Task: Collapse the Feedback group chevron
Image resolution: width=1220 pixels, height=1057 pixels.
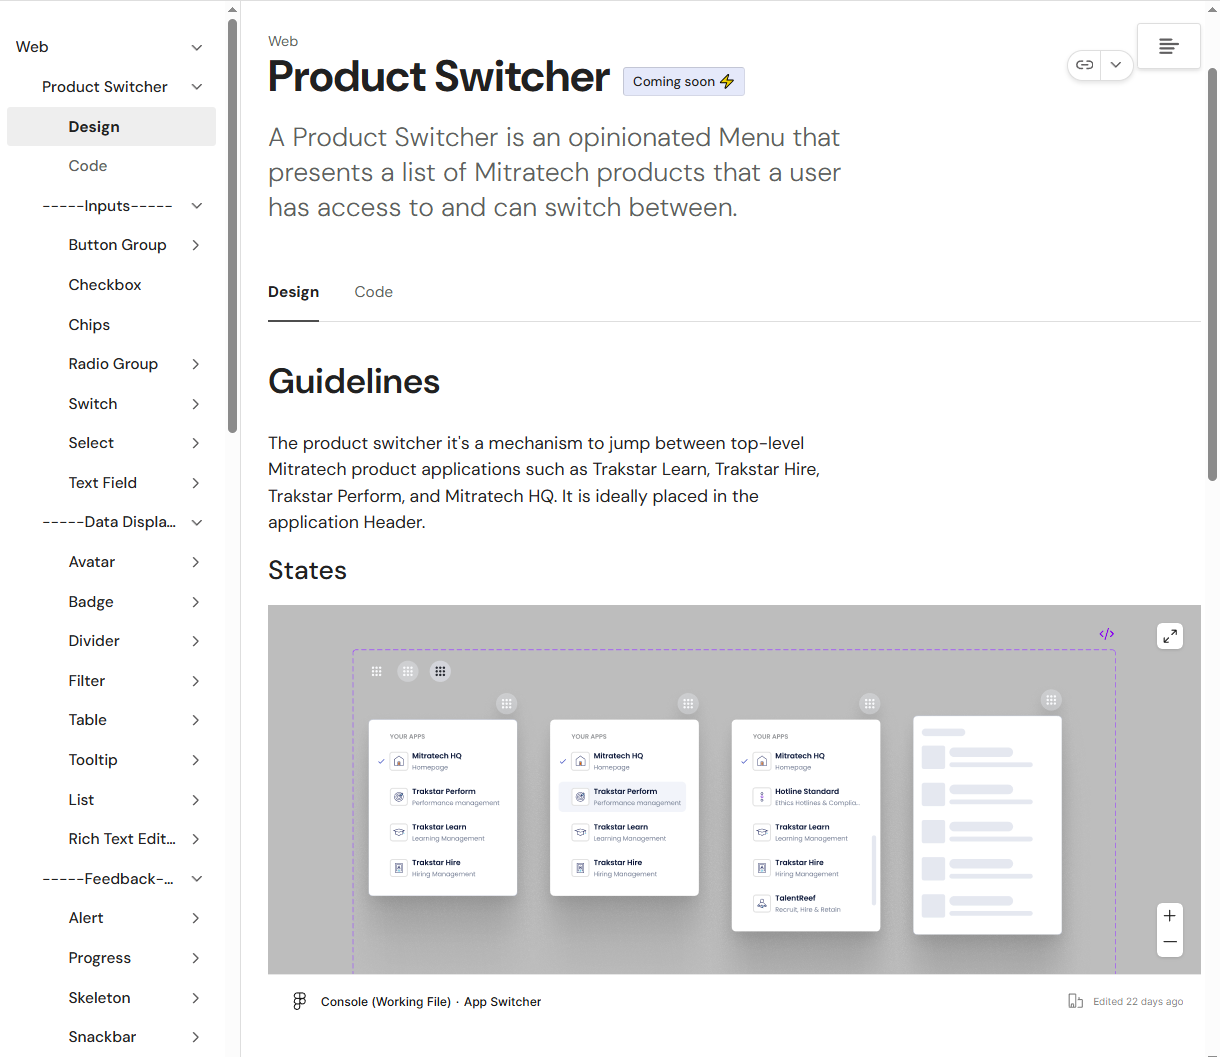Action: [197, 879]
